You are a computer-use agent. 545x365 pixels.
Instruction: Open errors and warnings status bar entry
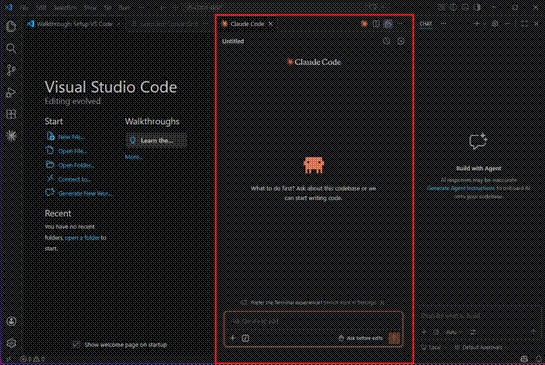(32, 359)
